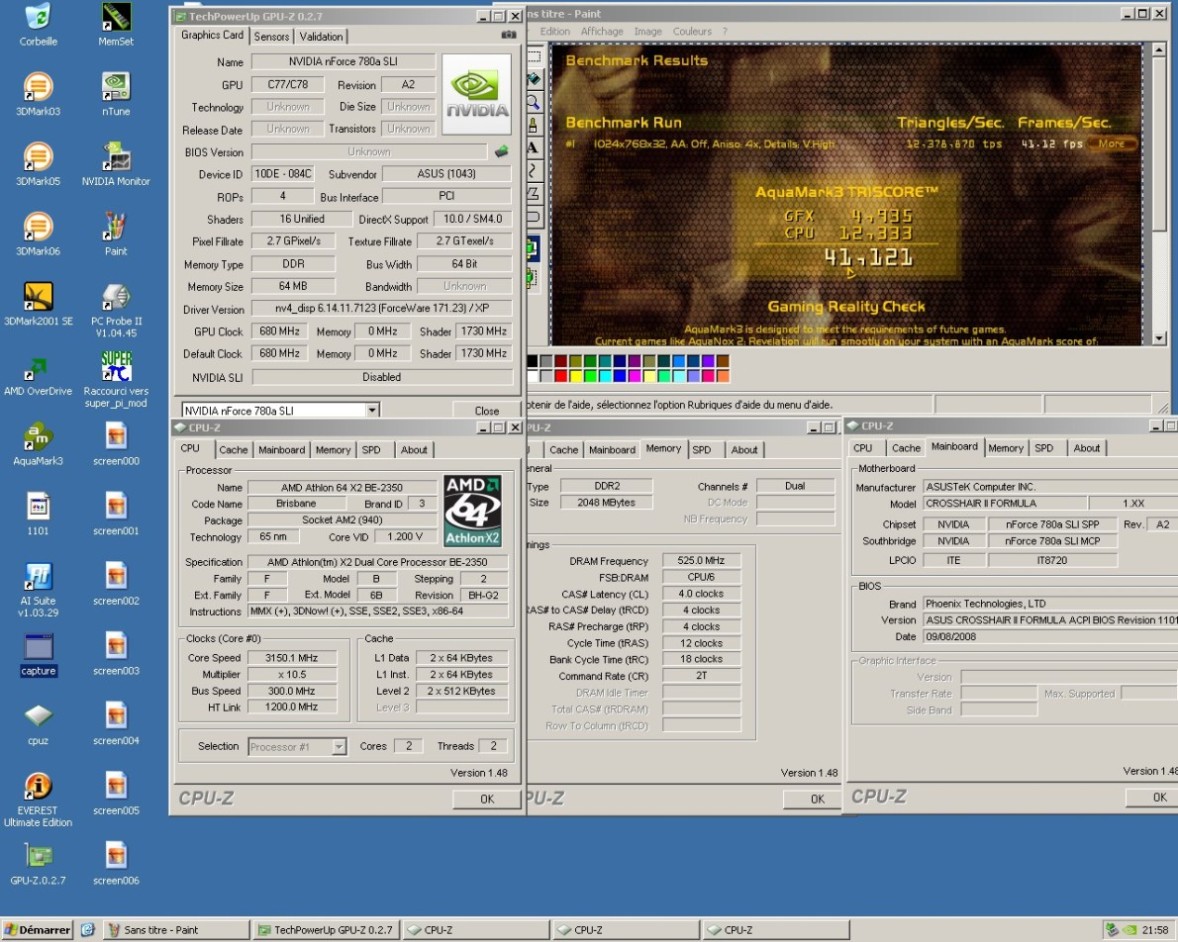The image size is (1178, 942).
Task: Open the Affichage menu in Paint
Action: 602,32
